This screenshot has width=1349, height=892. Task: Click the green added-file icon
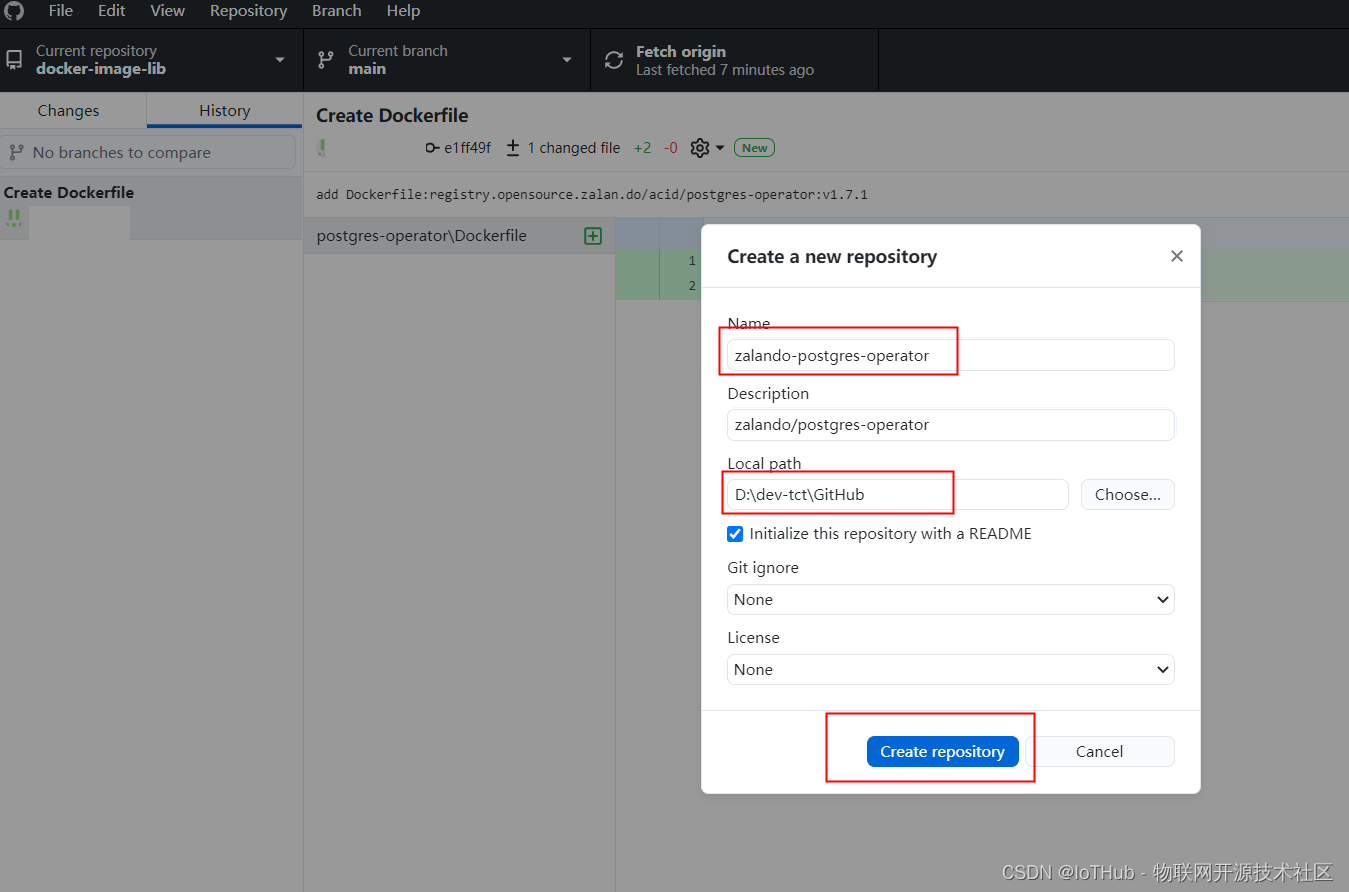pos(593,236)
